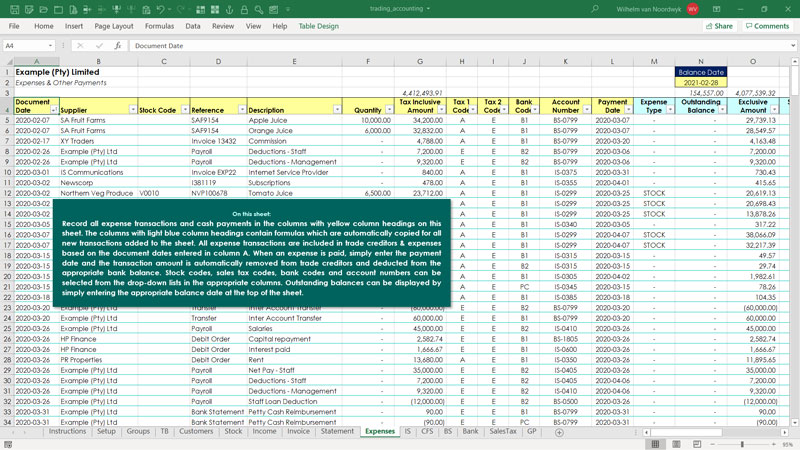The image size is (800, 450).
Task: Switch to Page Layout view in status bar
Action: tap(676, 444)
